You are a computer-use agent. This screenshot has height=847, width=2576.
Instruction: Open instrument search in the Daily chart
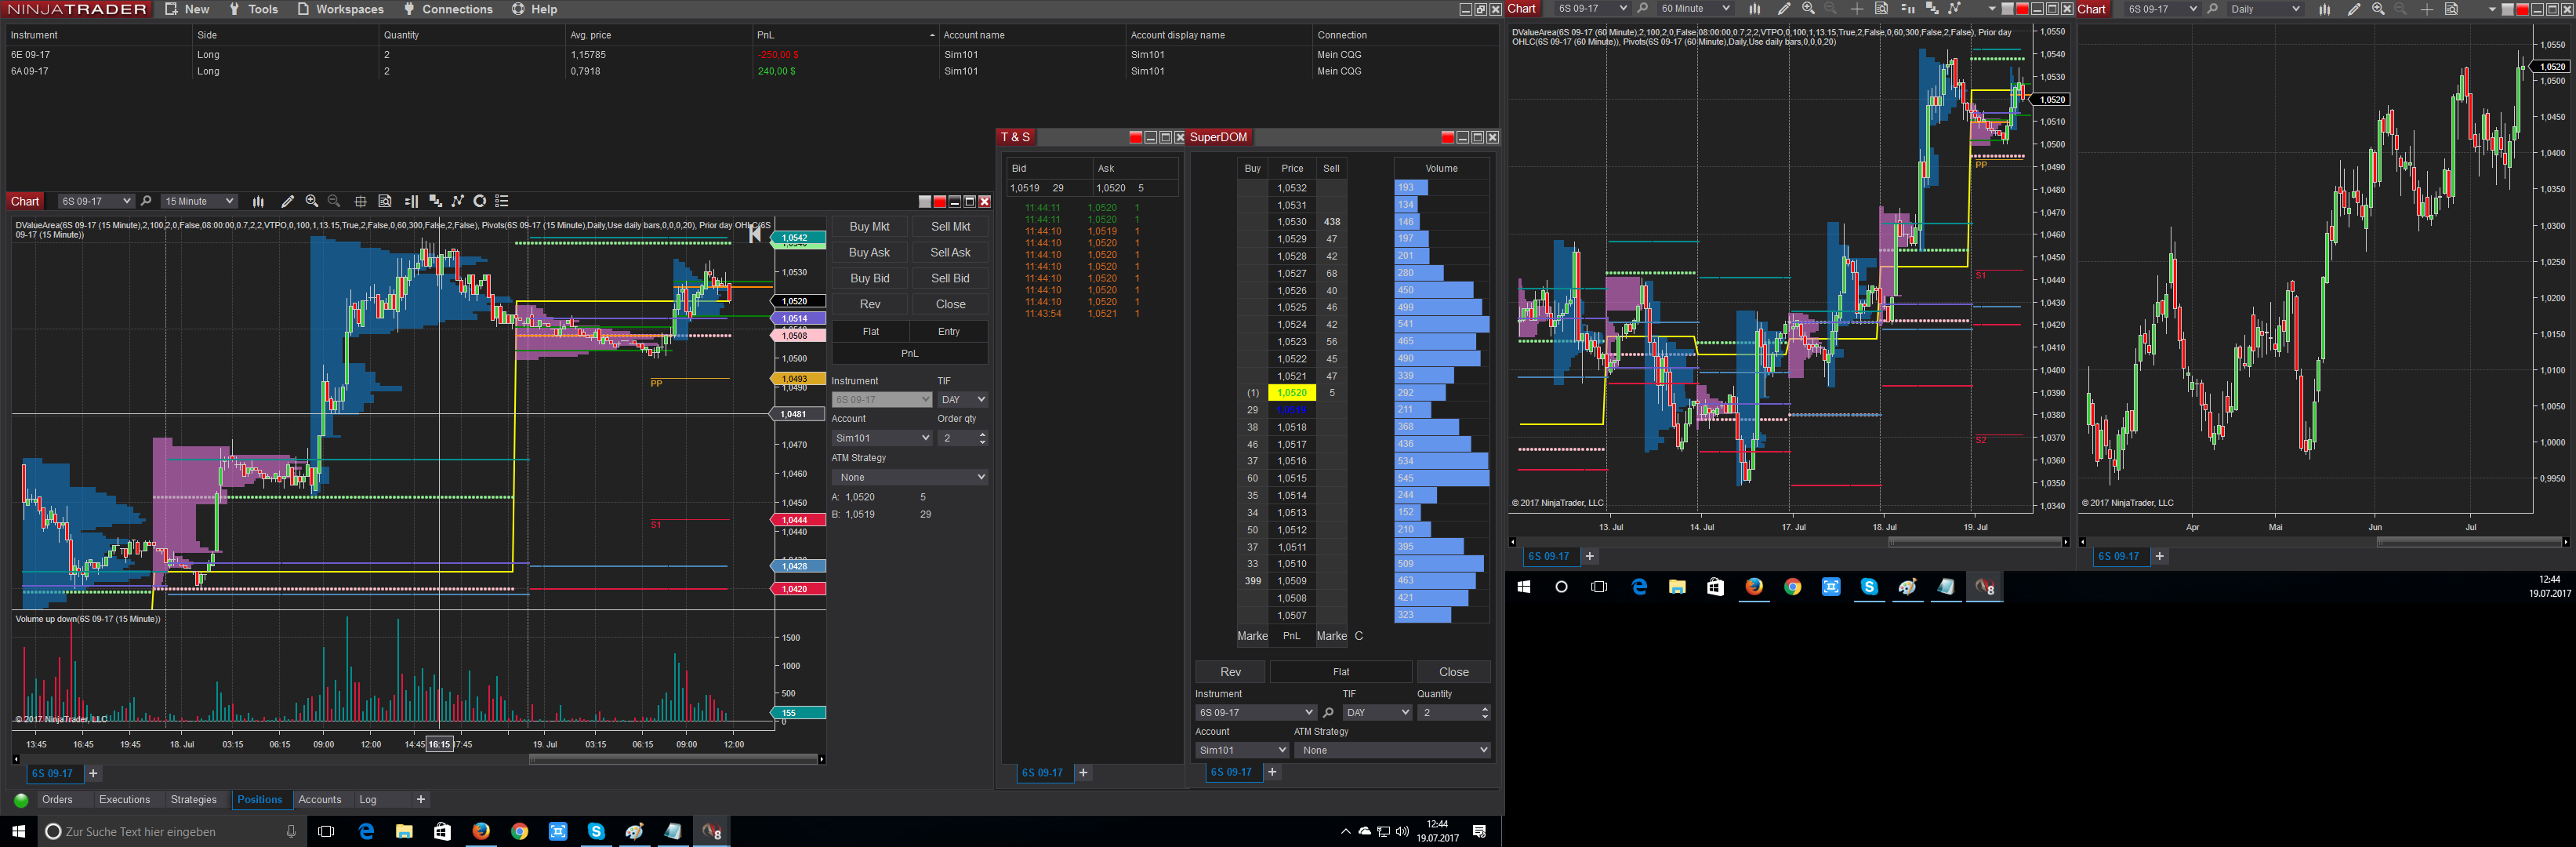[x=2212, y=9]
